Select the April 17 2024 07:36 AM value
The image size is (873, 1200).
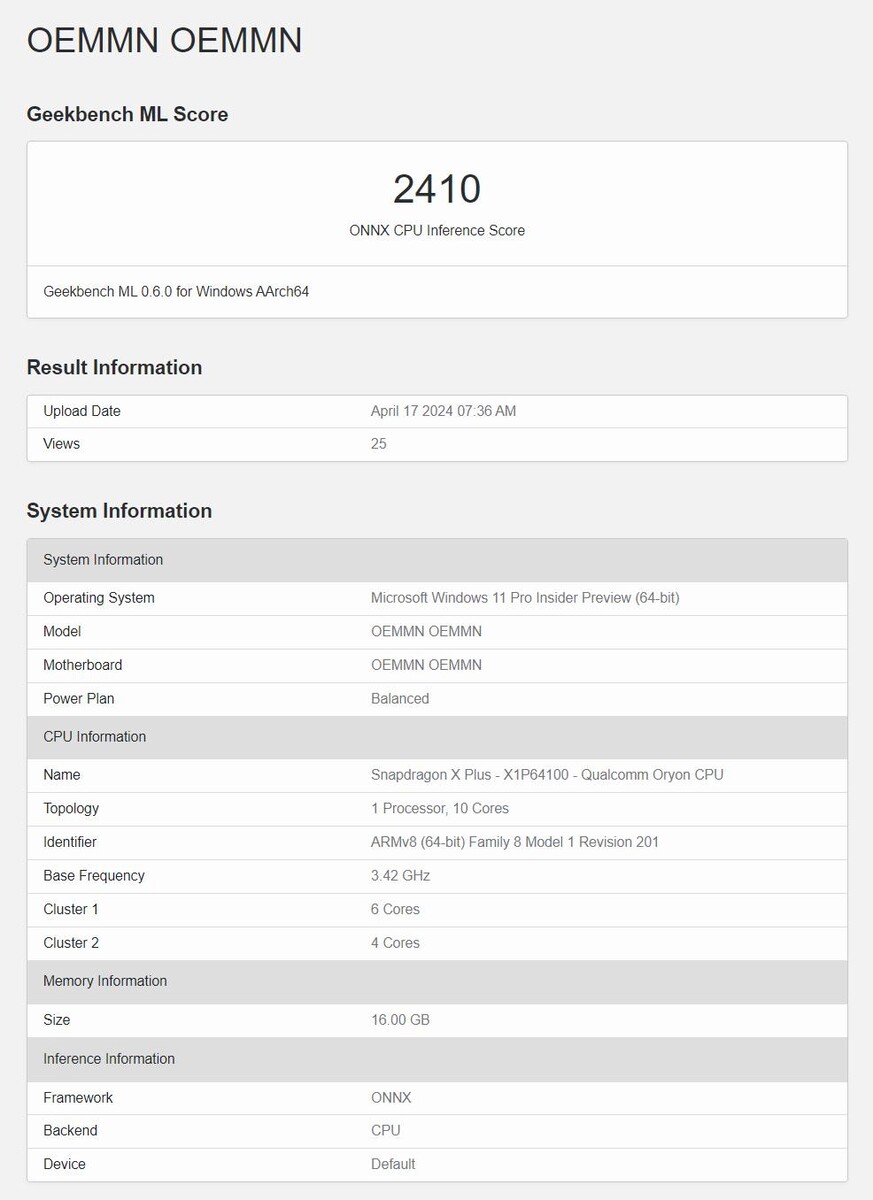[443, 411]
